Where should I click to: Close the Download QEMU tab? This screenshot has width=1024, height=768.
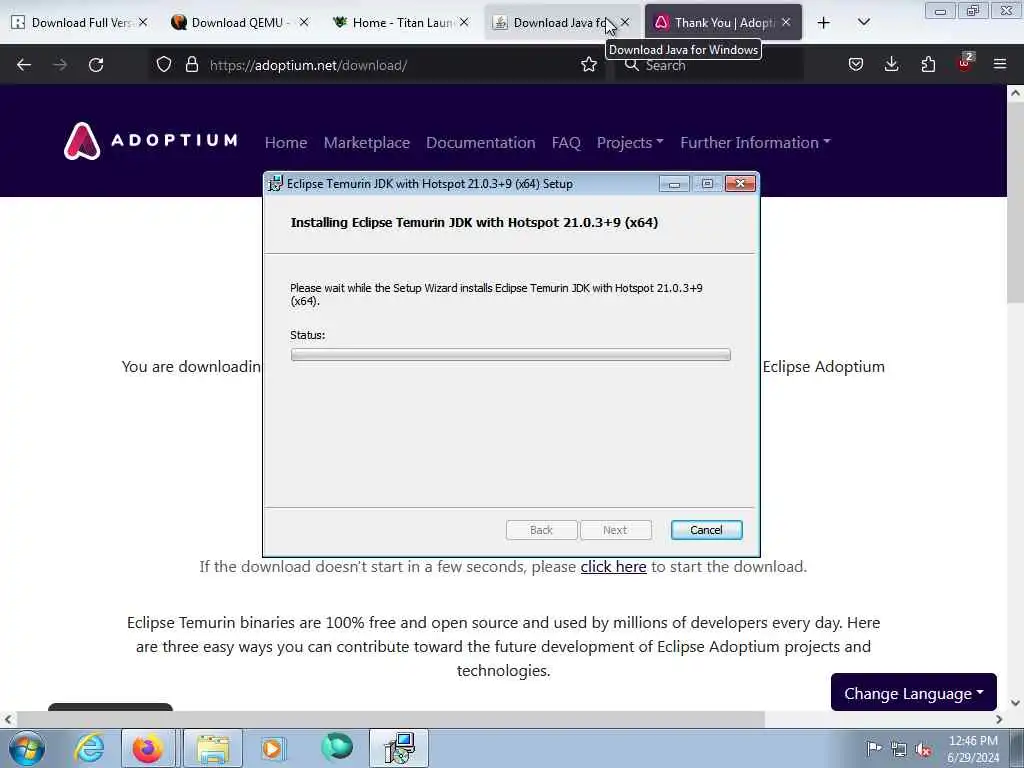[304, 22]
